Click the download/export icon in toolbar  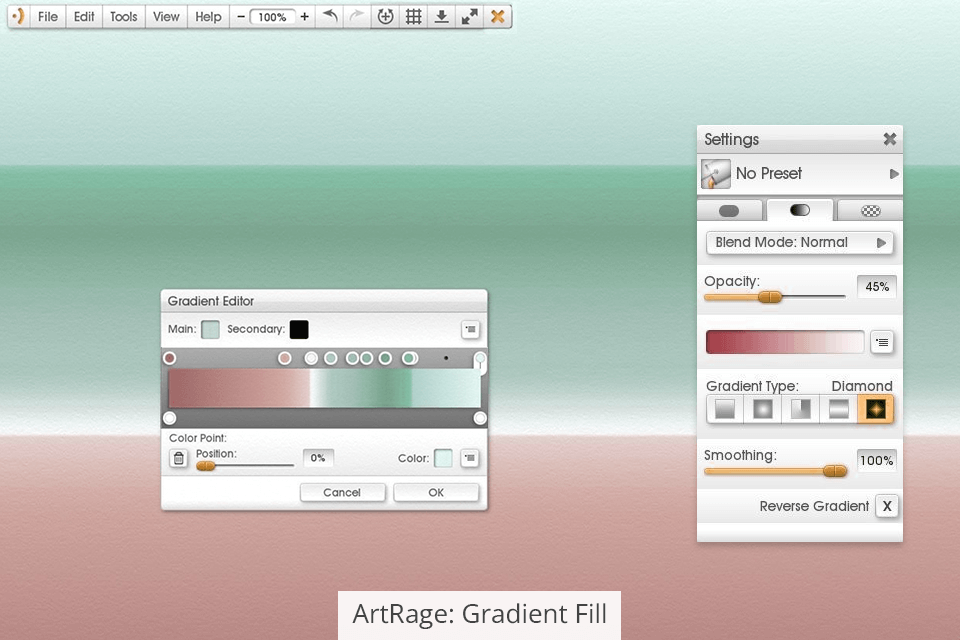tap(441, 17)
